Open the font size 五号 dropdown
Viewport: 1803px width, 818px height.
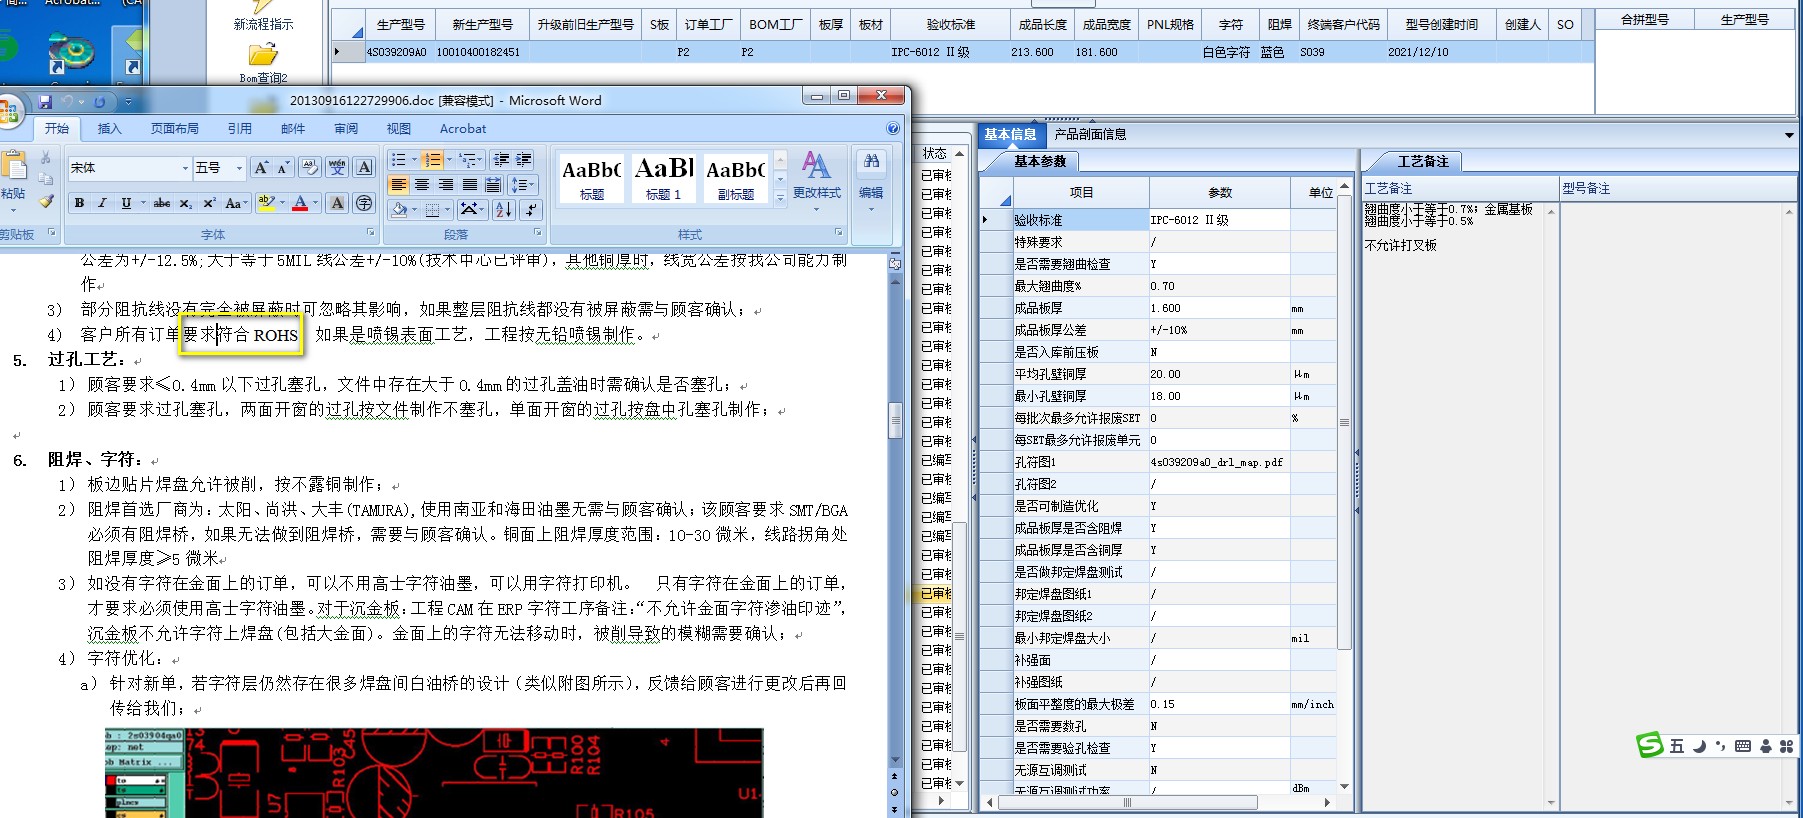click(239, 168)
